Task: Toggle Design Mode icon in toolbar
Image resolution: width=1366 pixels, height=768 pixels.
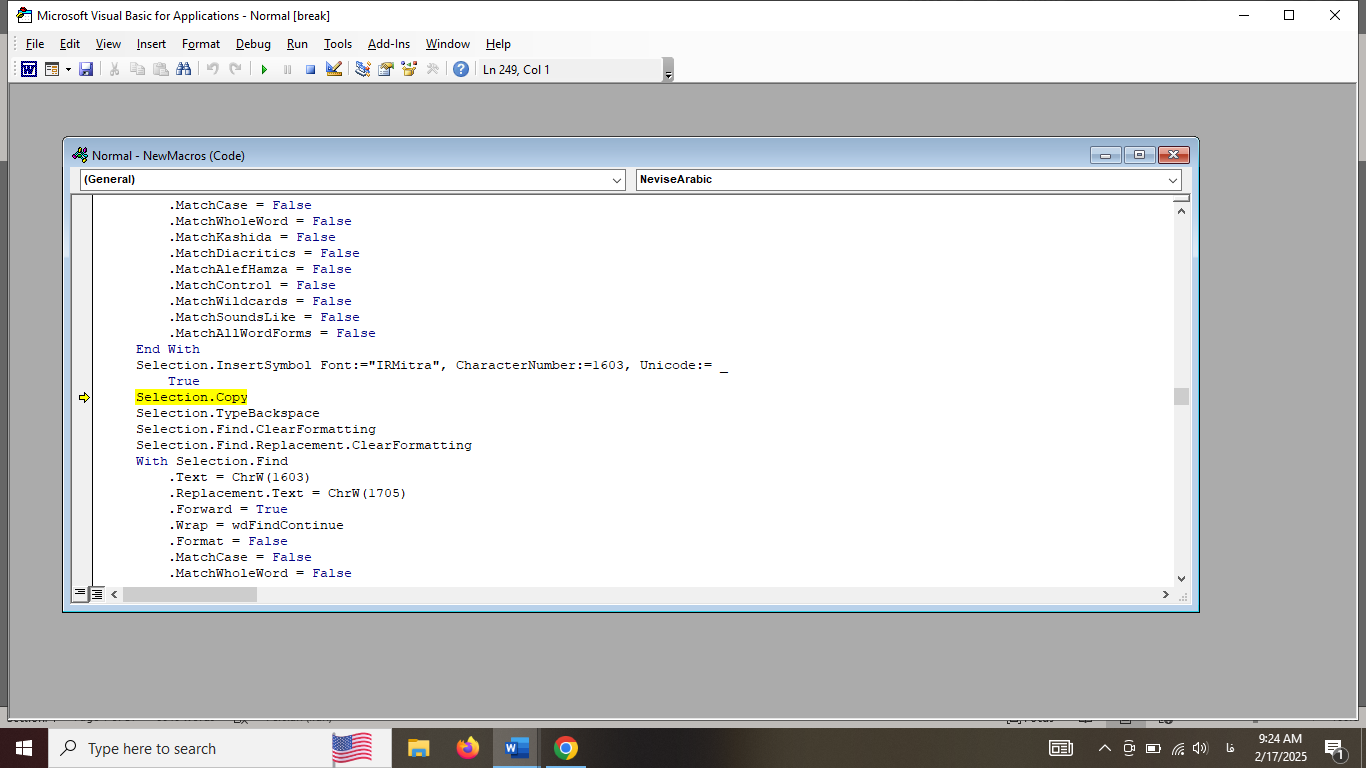Action: tap(334, 69)
